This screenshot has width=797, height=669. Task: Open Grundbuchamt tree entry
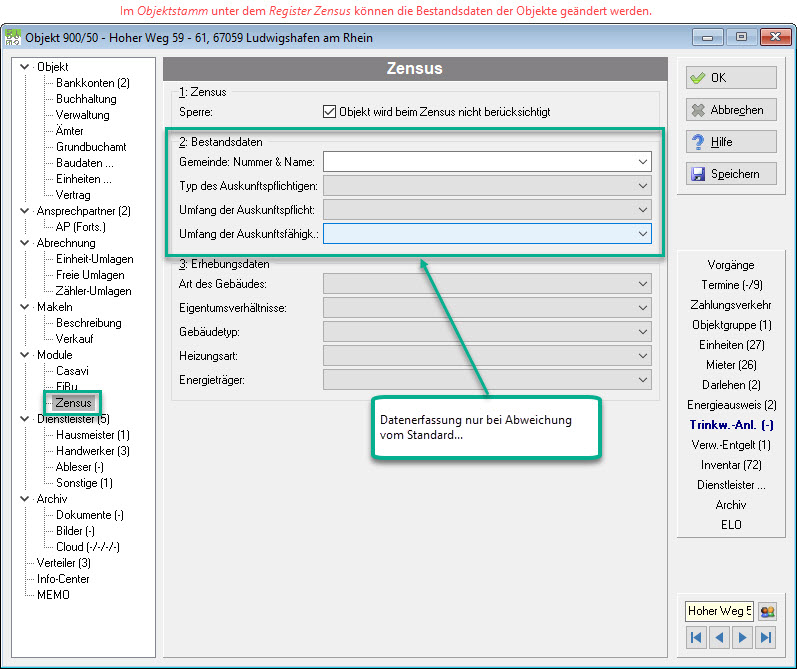pyautogui.click(x=91, y=147)
